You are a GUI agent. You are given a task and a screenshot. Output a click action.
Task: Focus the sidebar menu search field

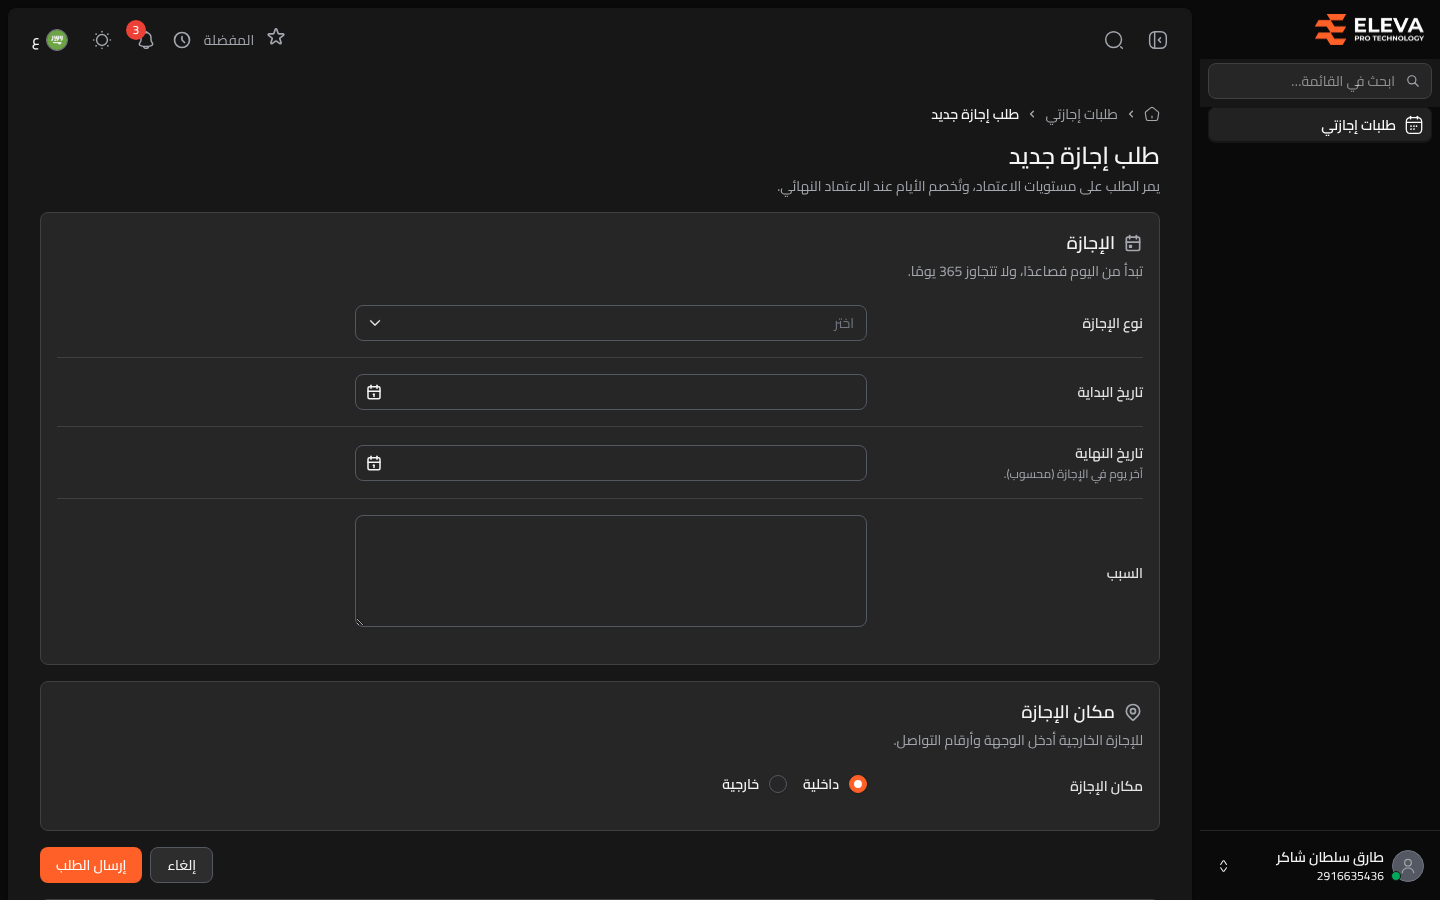click(x=1320, y=81)
